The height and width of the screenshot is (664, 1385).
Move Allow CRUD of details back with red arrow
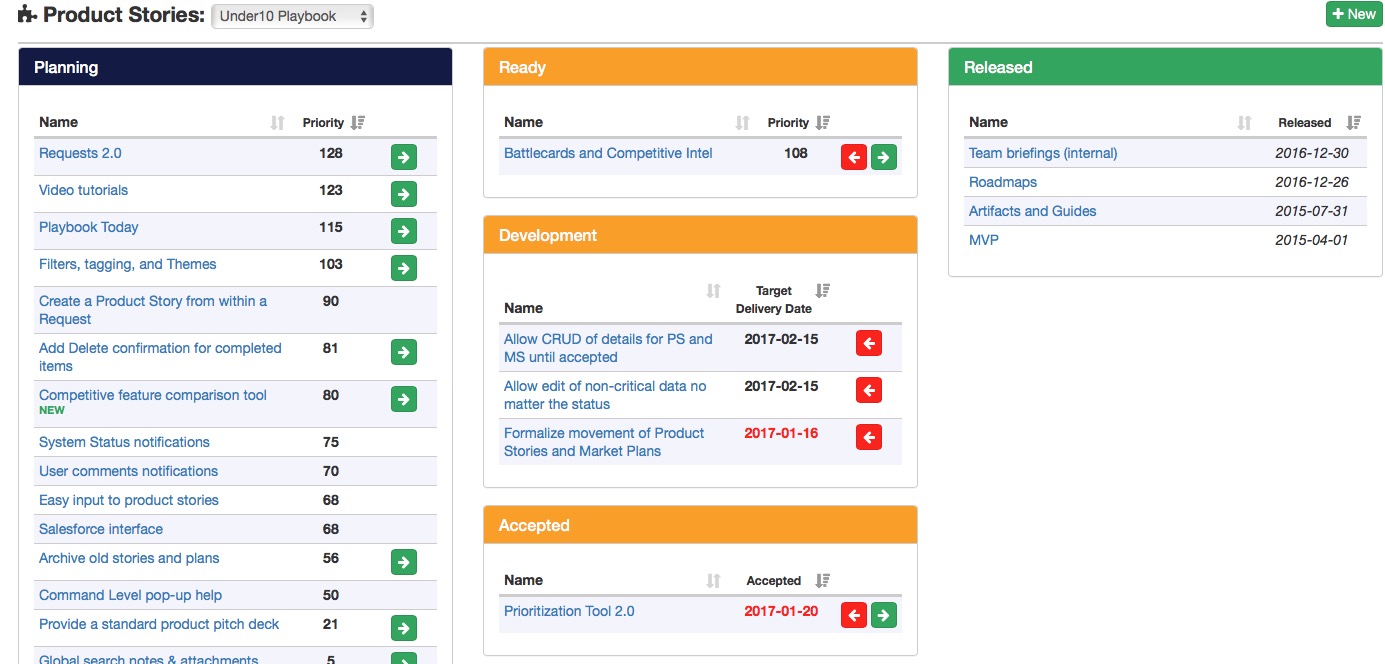click(869, 343)
